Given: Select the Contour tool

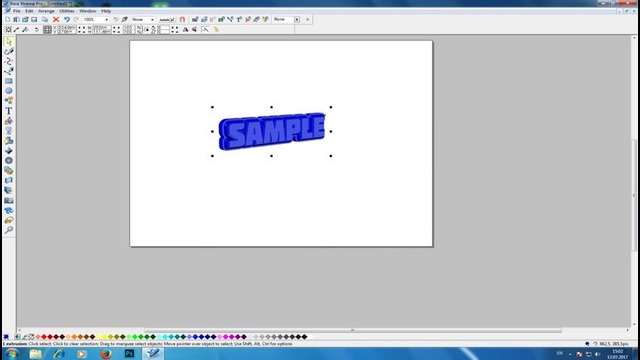Looking at the screenshot, I should 9,160.
